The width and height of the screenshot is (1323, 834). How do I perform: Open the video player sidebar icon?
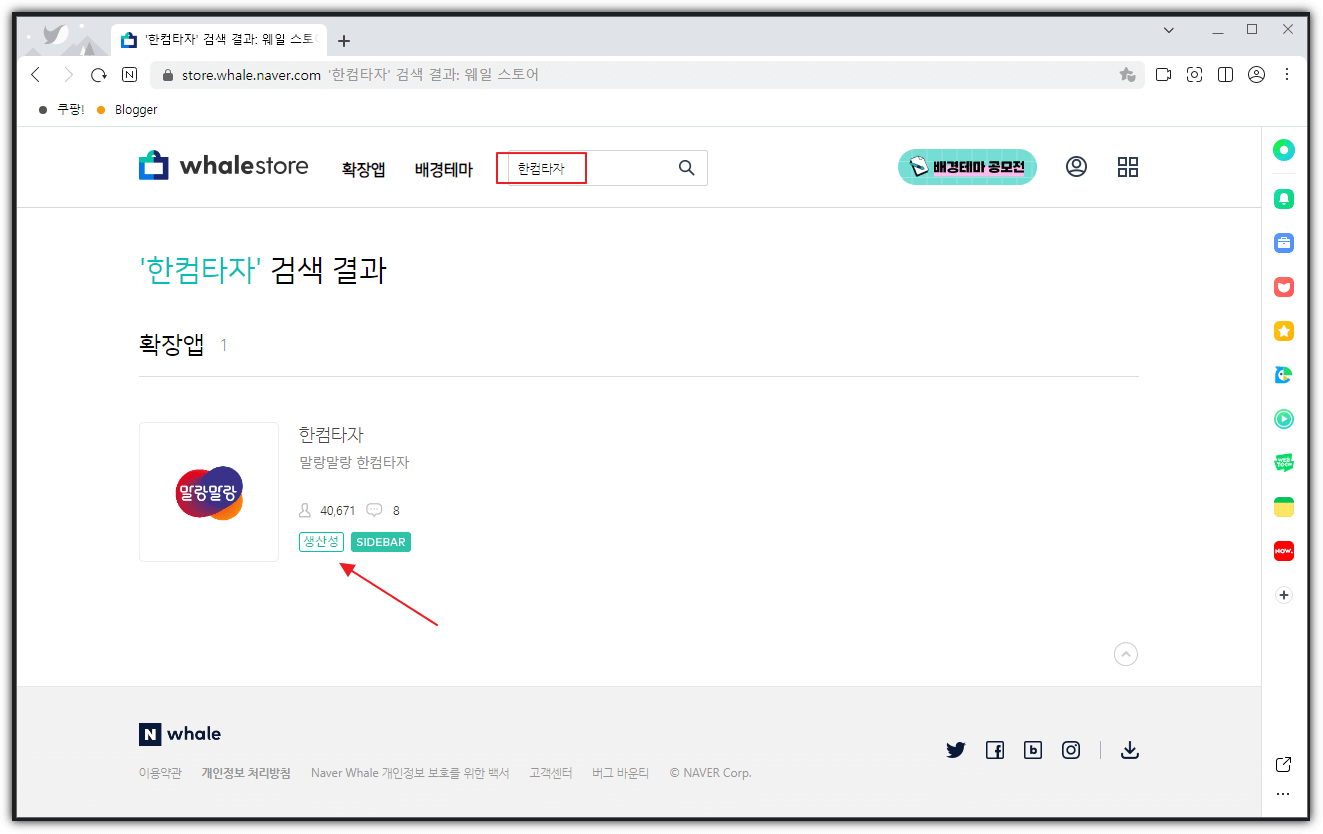tap(1284, 419)
